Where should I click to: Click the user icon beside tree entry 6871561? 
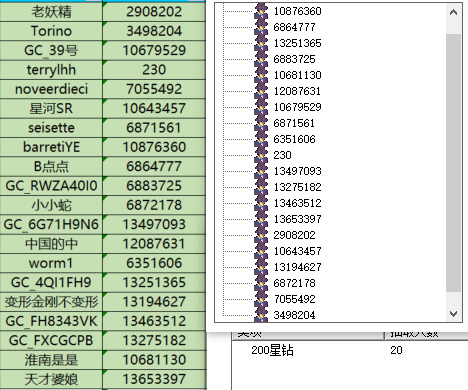tap(261, 123)
